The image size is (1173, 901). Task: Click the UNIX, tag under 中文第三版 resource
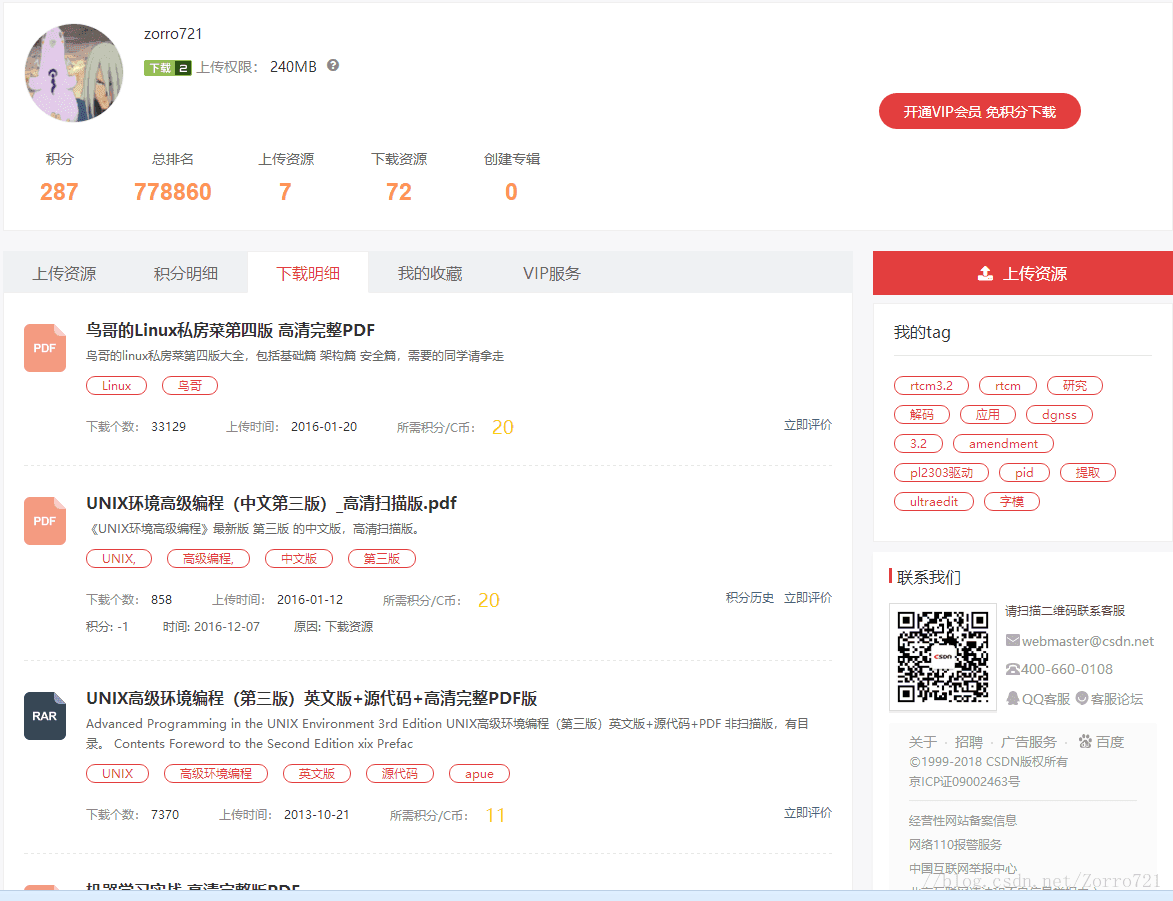(x=119, y=558)
